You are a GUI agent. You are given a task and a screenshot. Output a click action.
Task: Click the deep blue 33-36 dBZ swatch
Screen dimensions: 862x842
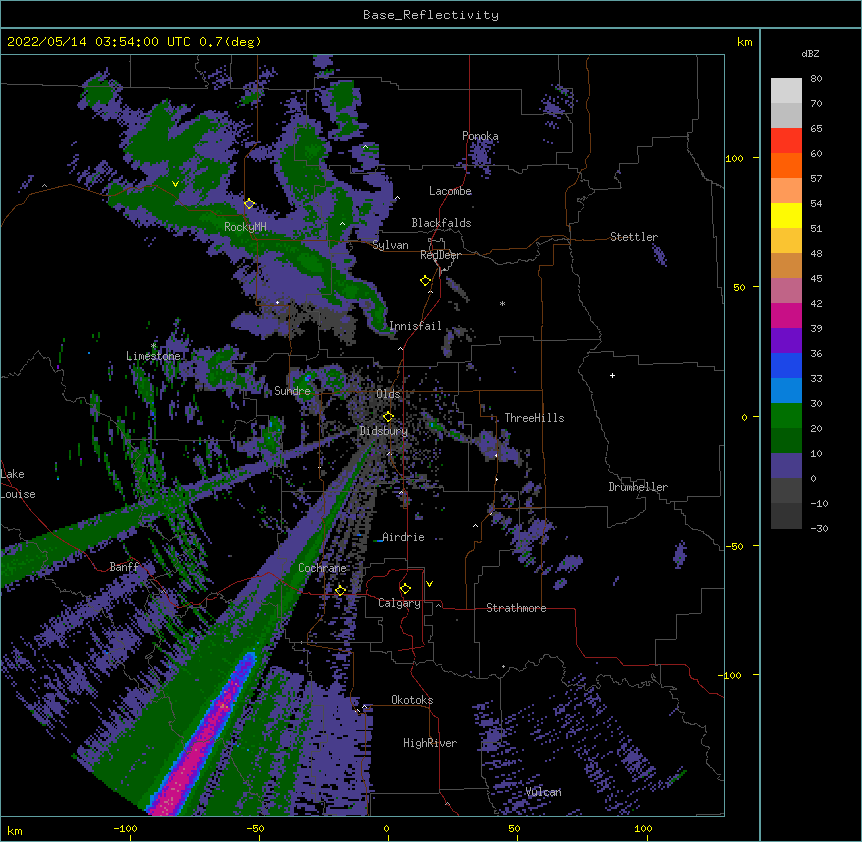(786, 365)
